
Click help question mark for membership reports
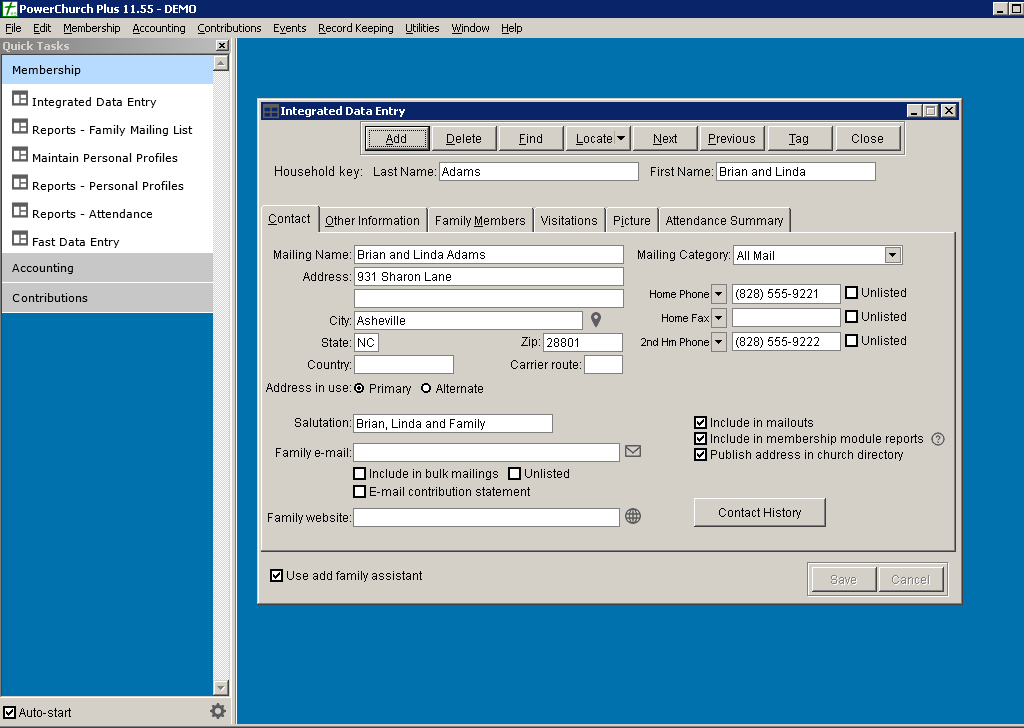pyautogui.click(x=938, y=439)
